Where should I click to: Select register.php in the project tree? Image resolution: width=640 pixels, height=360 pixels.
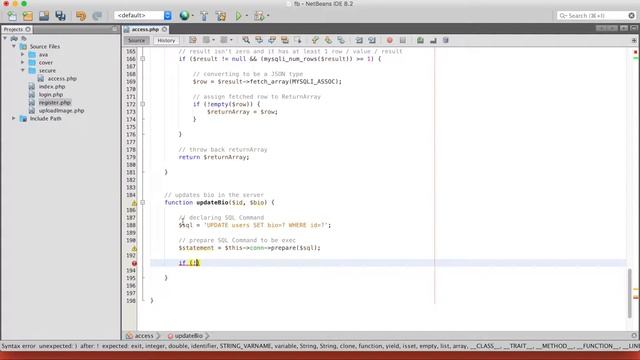pyautogui.click(x=55, y=102)
